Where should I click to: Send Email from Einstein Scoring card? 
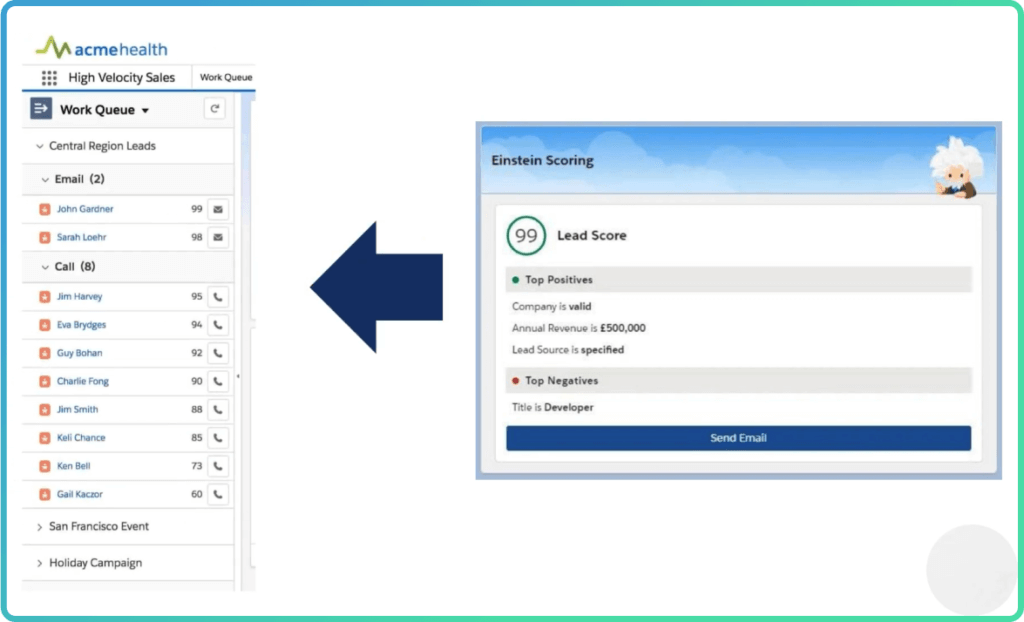[x=738, y=438]
